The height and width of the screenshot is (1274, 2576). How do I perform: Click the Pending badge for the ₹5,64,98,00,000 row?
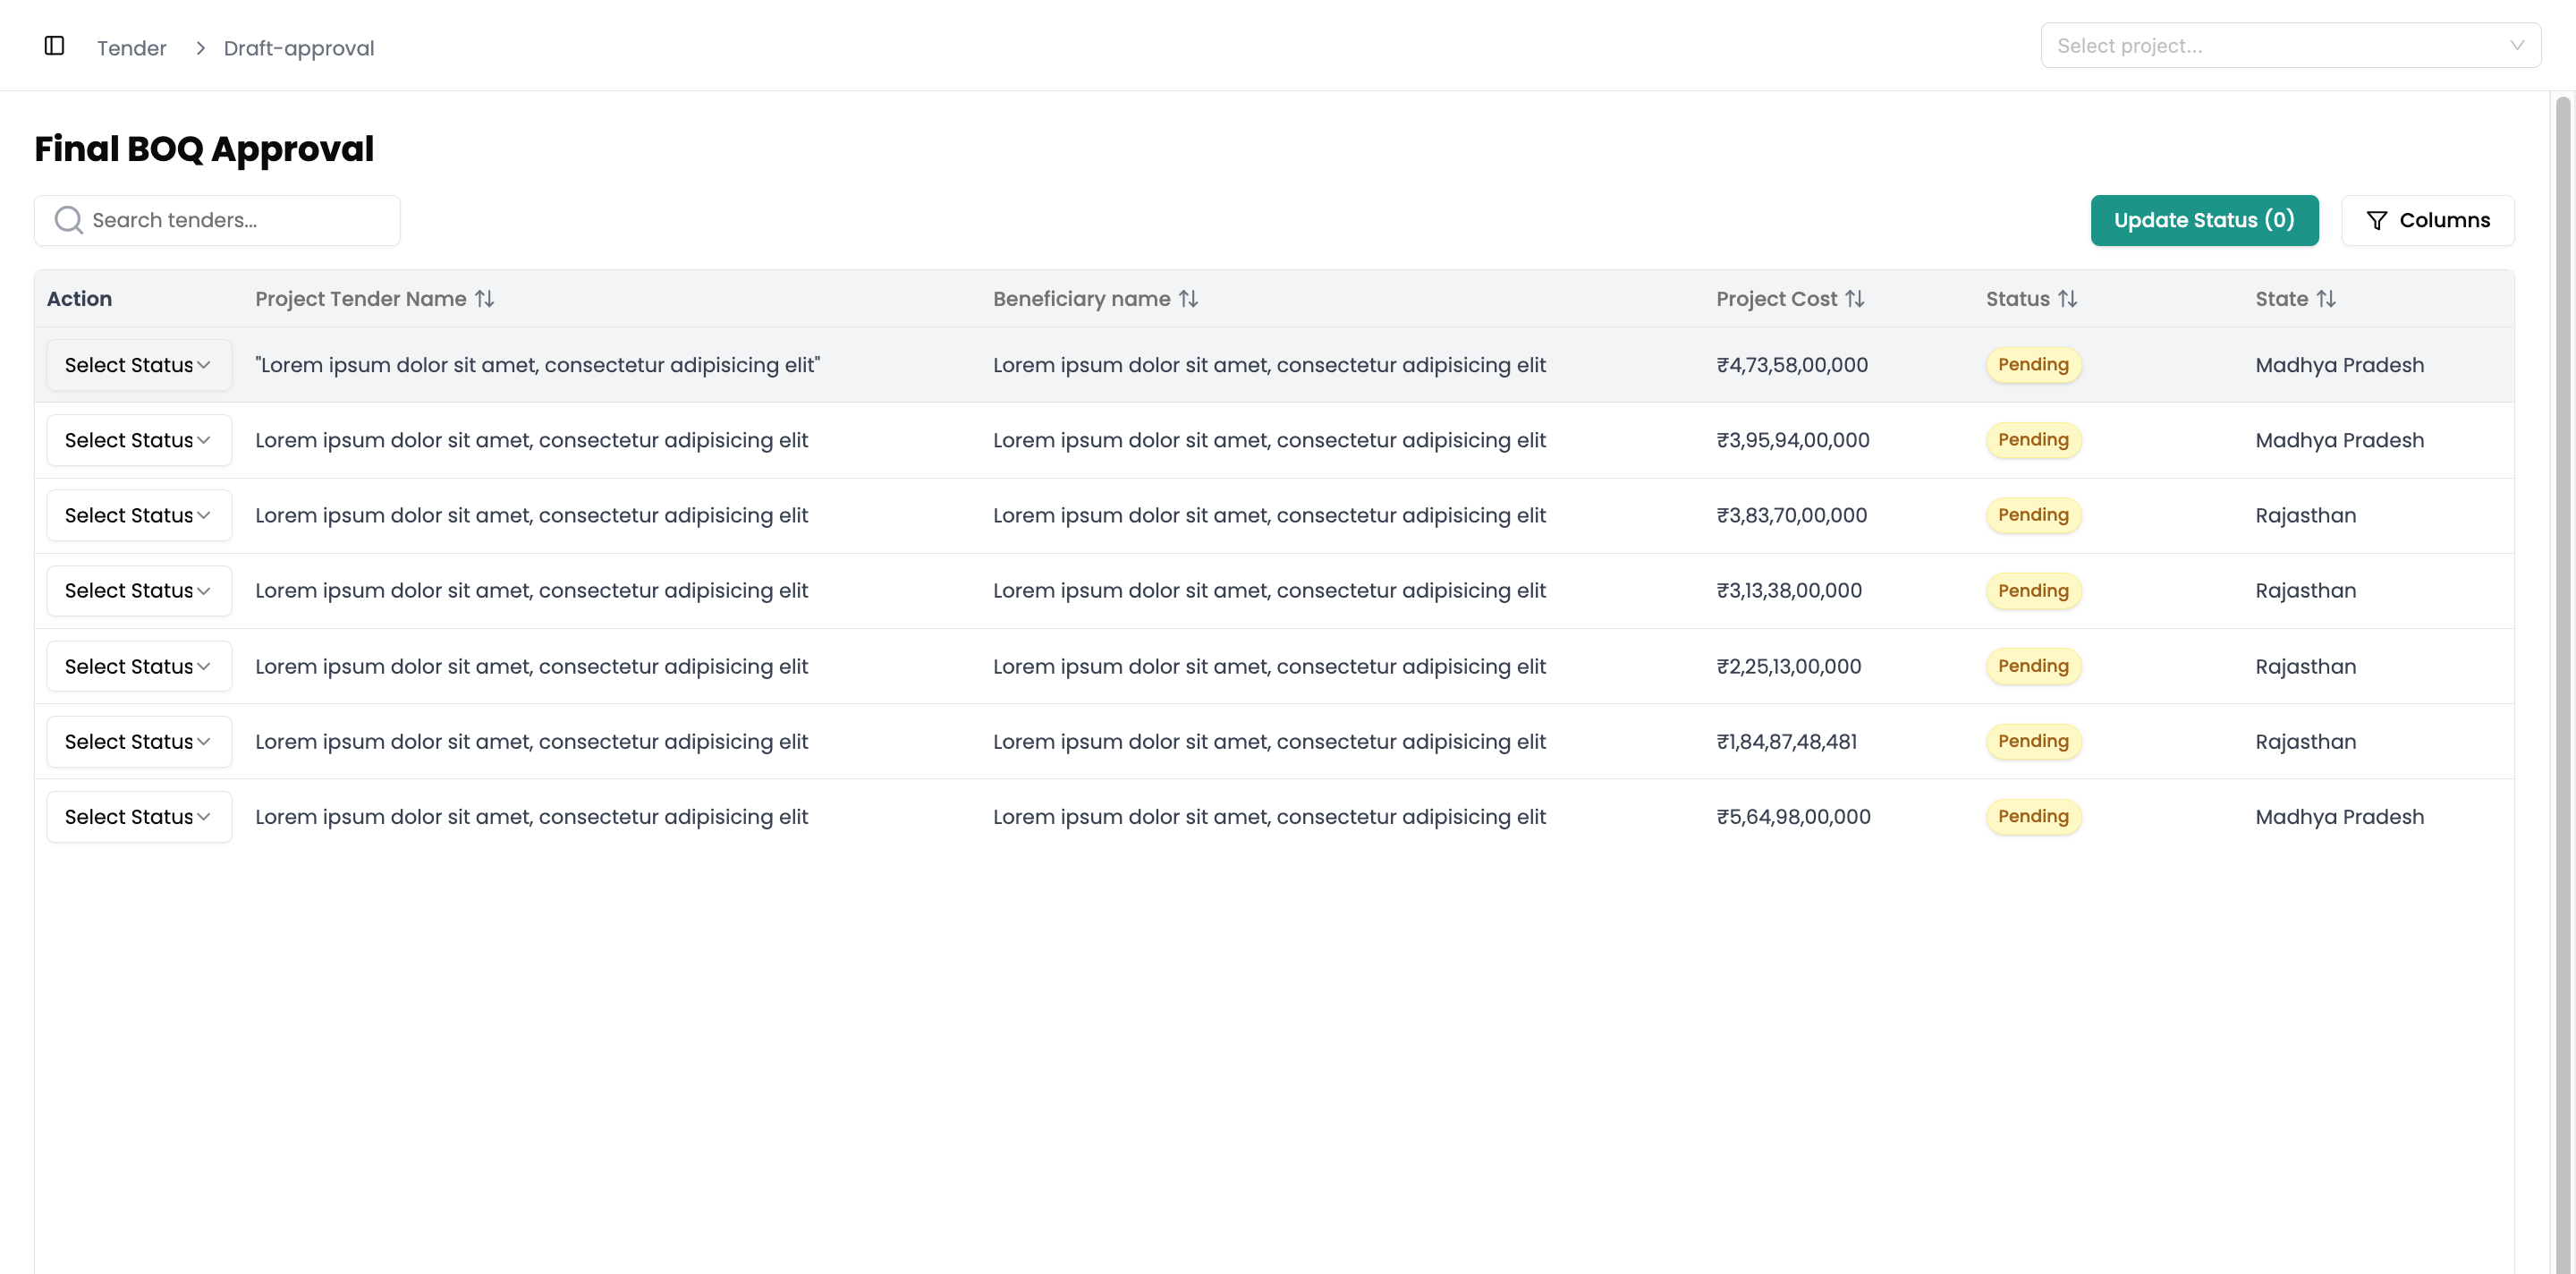tap(2032, 816)
